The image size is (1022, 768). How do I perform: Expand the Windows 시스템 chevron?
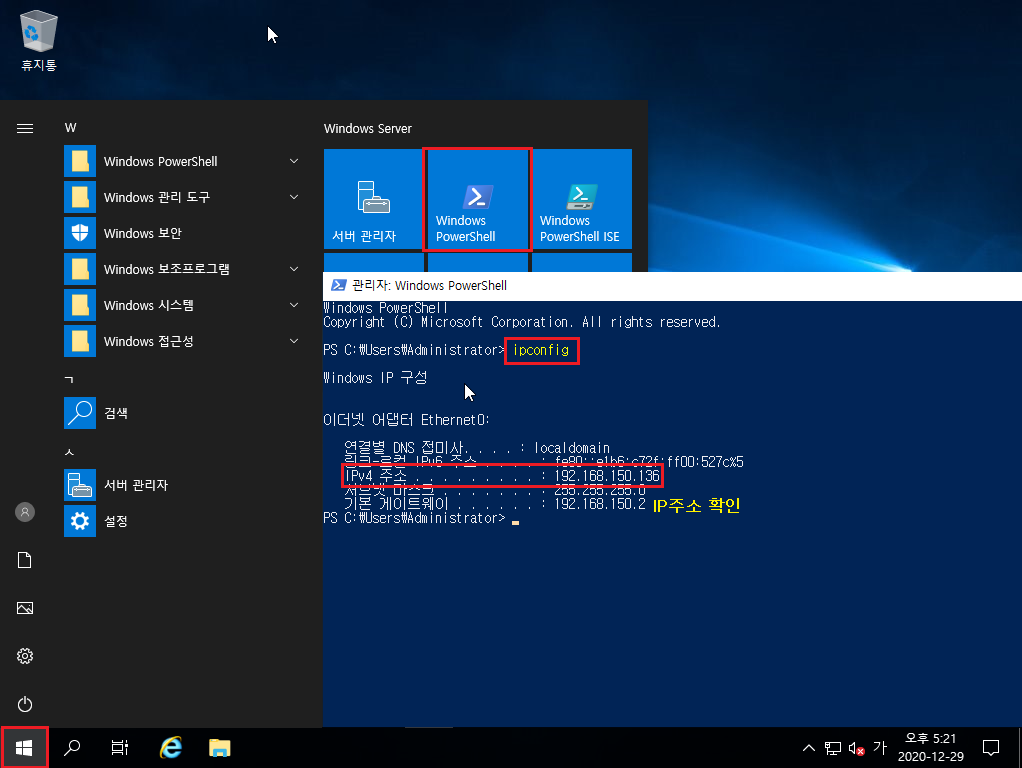[294, 305]
